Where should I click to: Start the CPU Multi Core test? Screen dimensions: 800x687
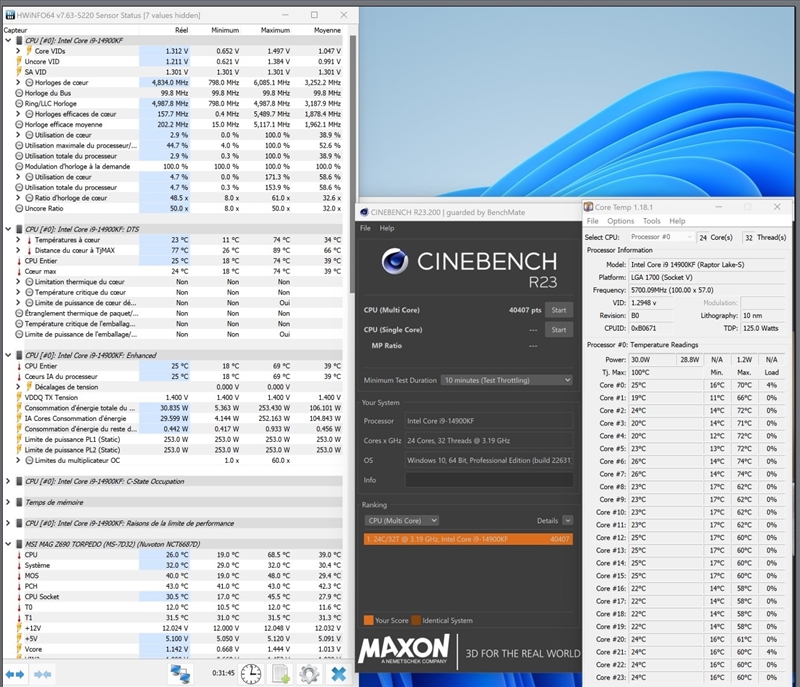559,310
